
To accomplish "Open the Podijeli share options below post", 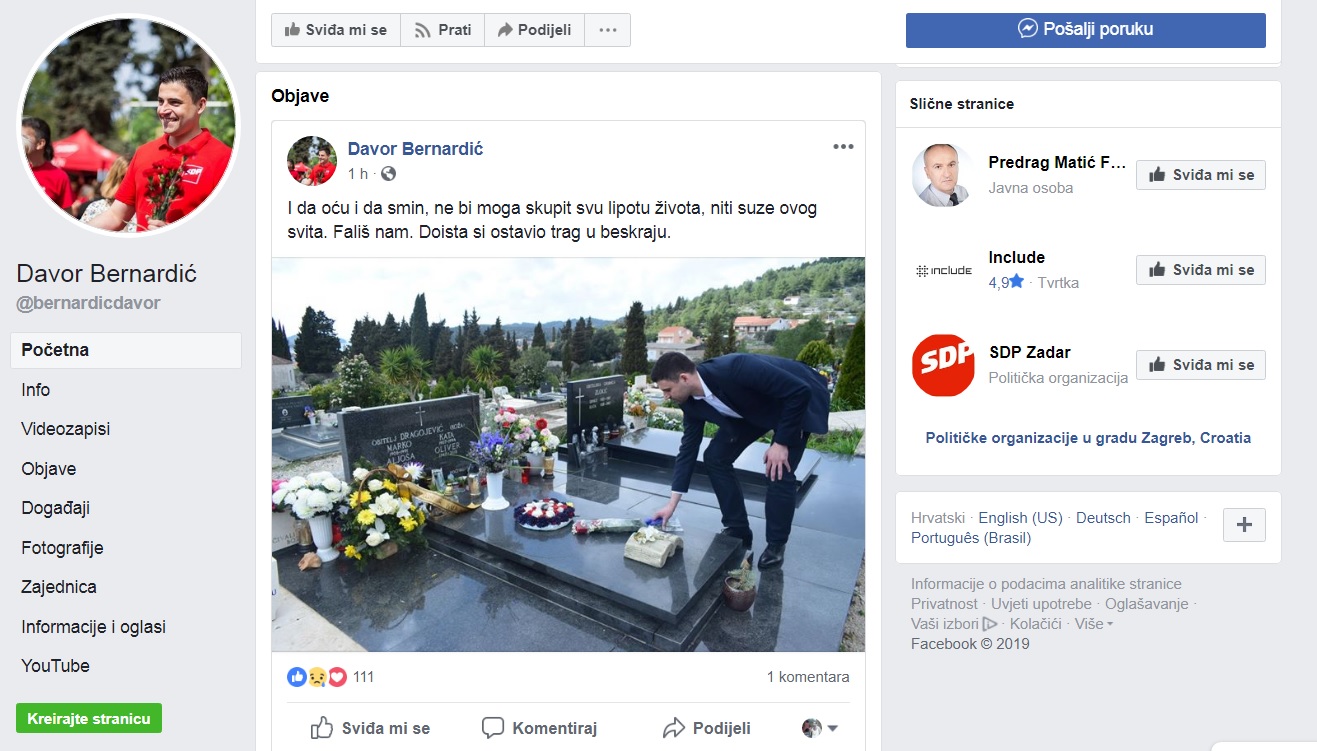I will 707,728.
